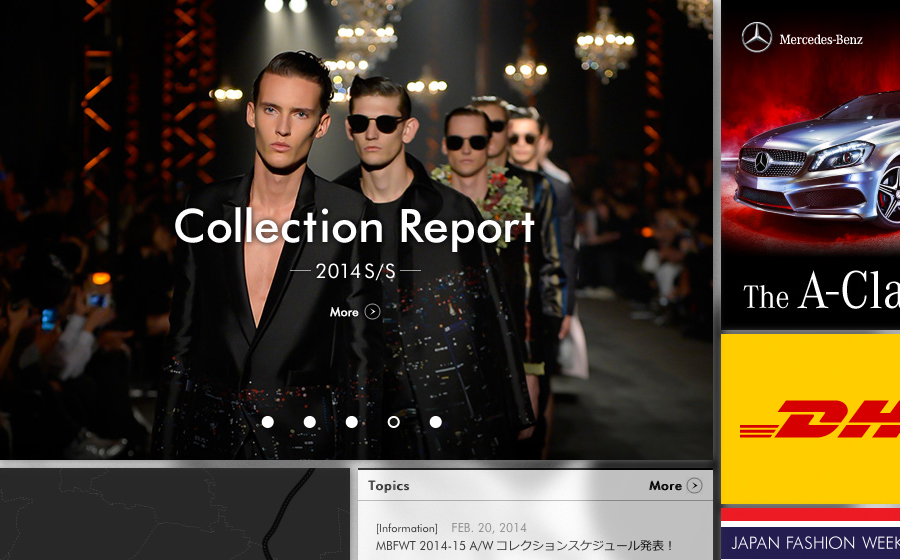
Task: Click the [Information] category tag
Action: click(x=407, y=528)
